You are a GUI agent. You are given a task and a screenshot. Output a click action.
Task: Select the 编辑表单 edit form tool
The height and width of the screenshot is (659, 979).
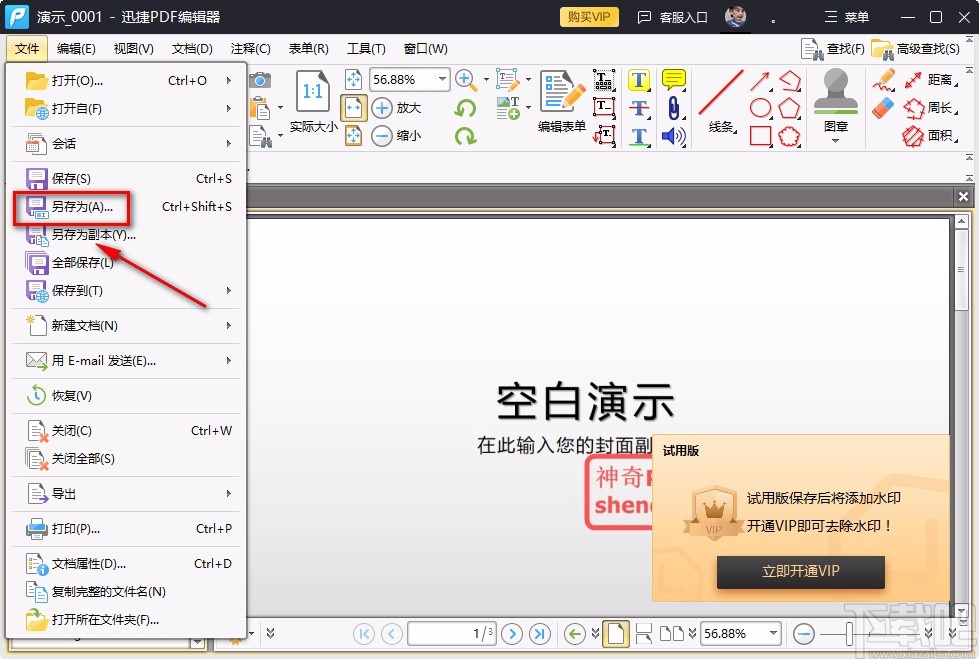561,95
